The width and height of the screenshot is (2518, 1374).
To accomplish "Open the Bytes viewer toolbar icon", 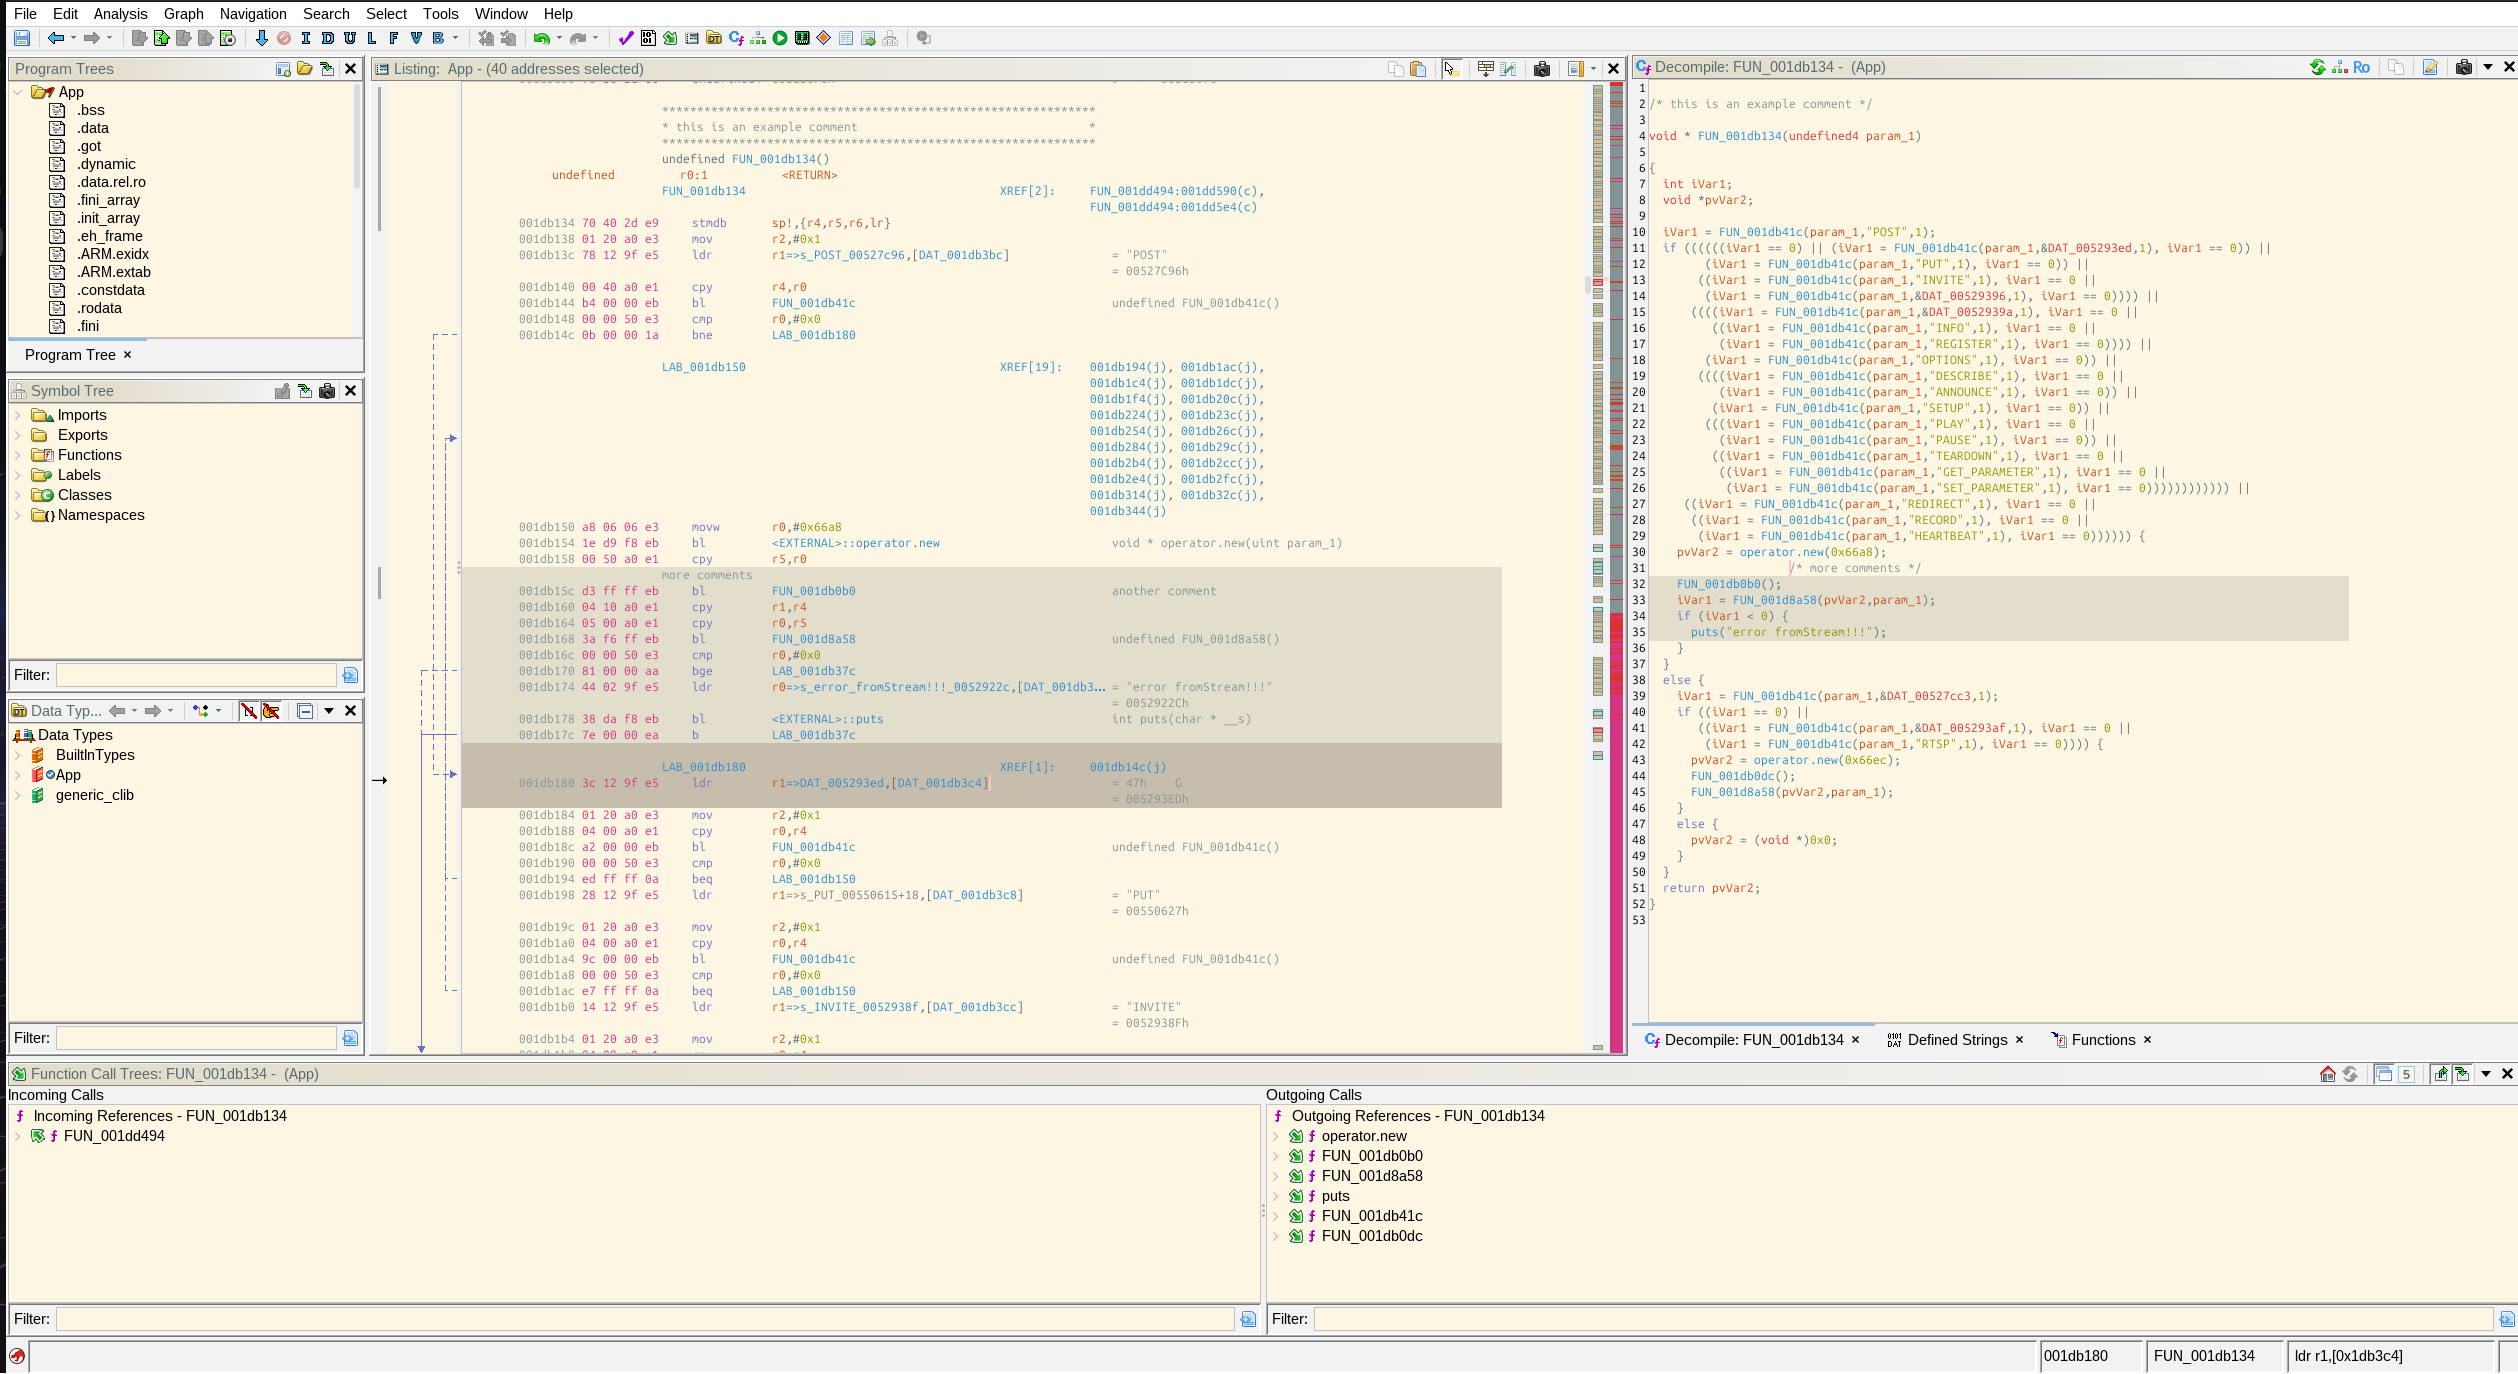I will pos(648,38).
